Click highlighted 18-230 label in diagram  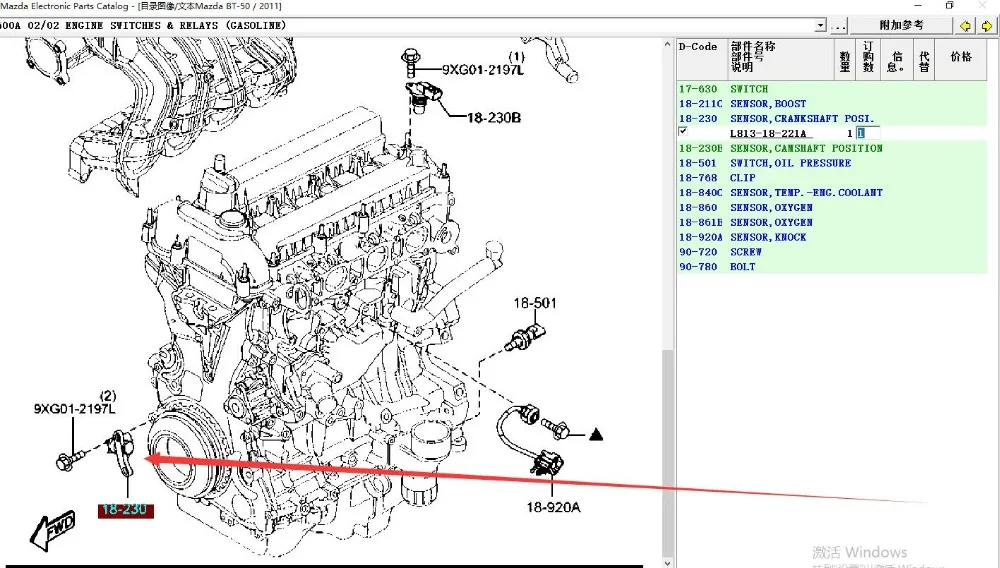(125, 510)
